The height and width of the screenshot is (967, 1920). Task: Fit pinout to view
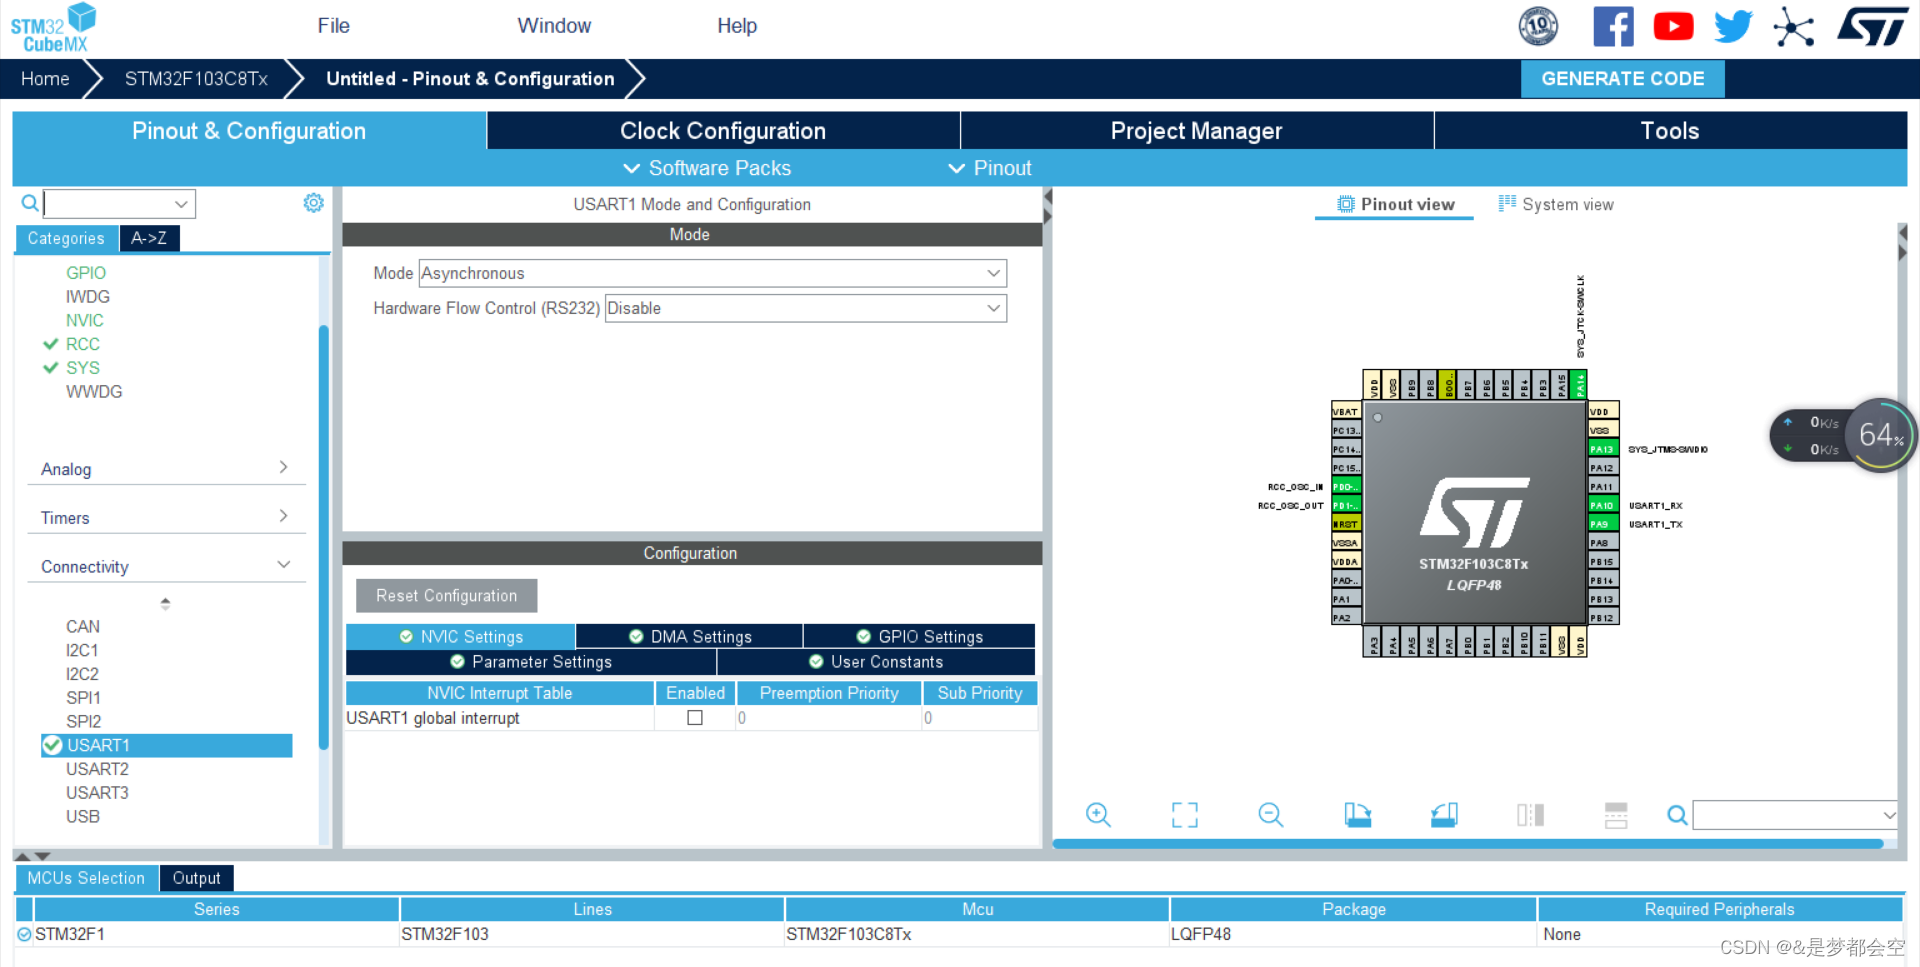point(1185,815)
